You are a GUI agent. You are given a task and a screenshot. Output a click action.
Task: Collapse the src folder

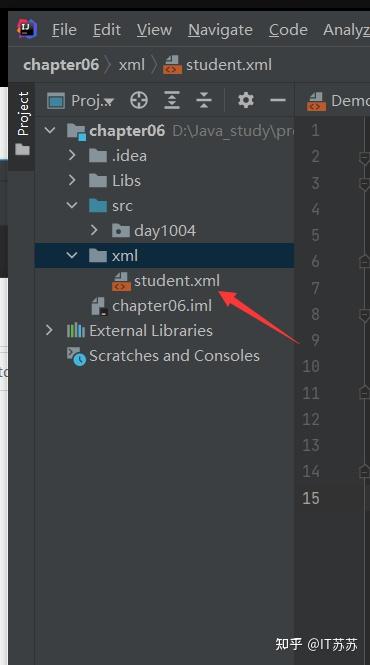click(x=72, y=205)
